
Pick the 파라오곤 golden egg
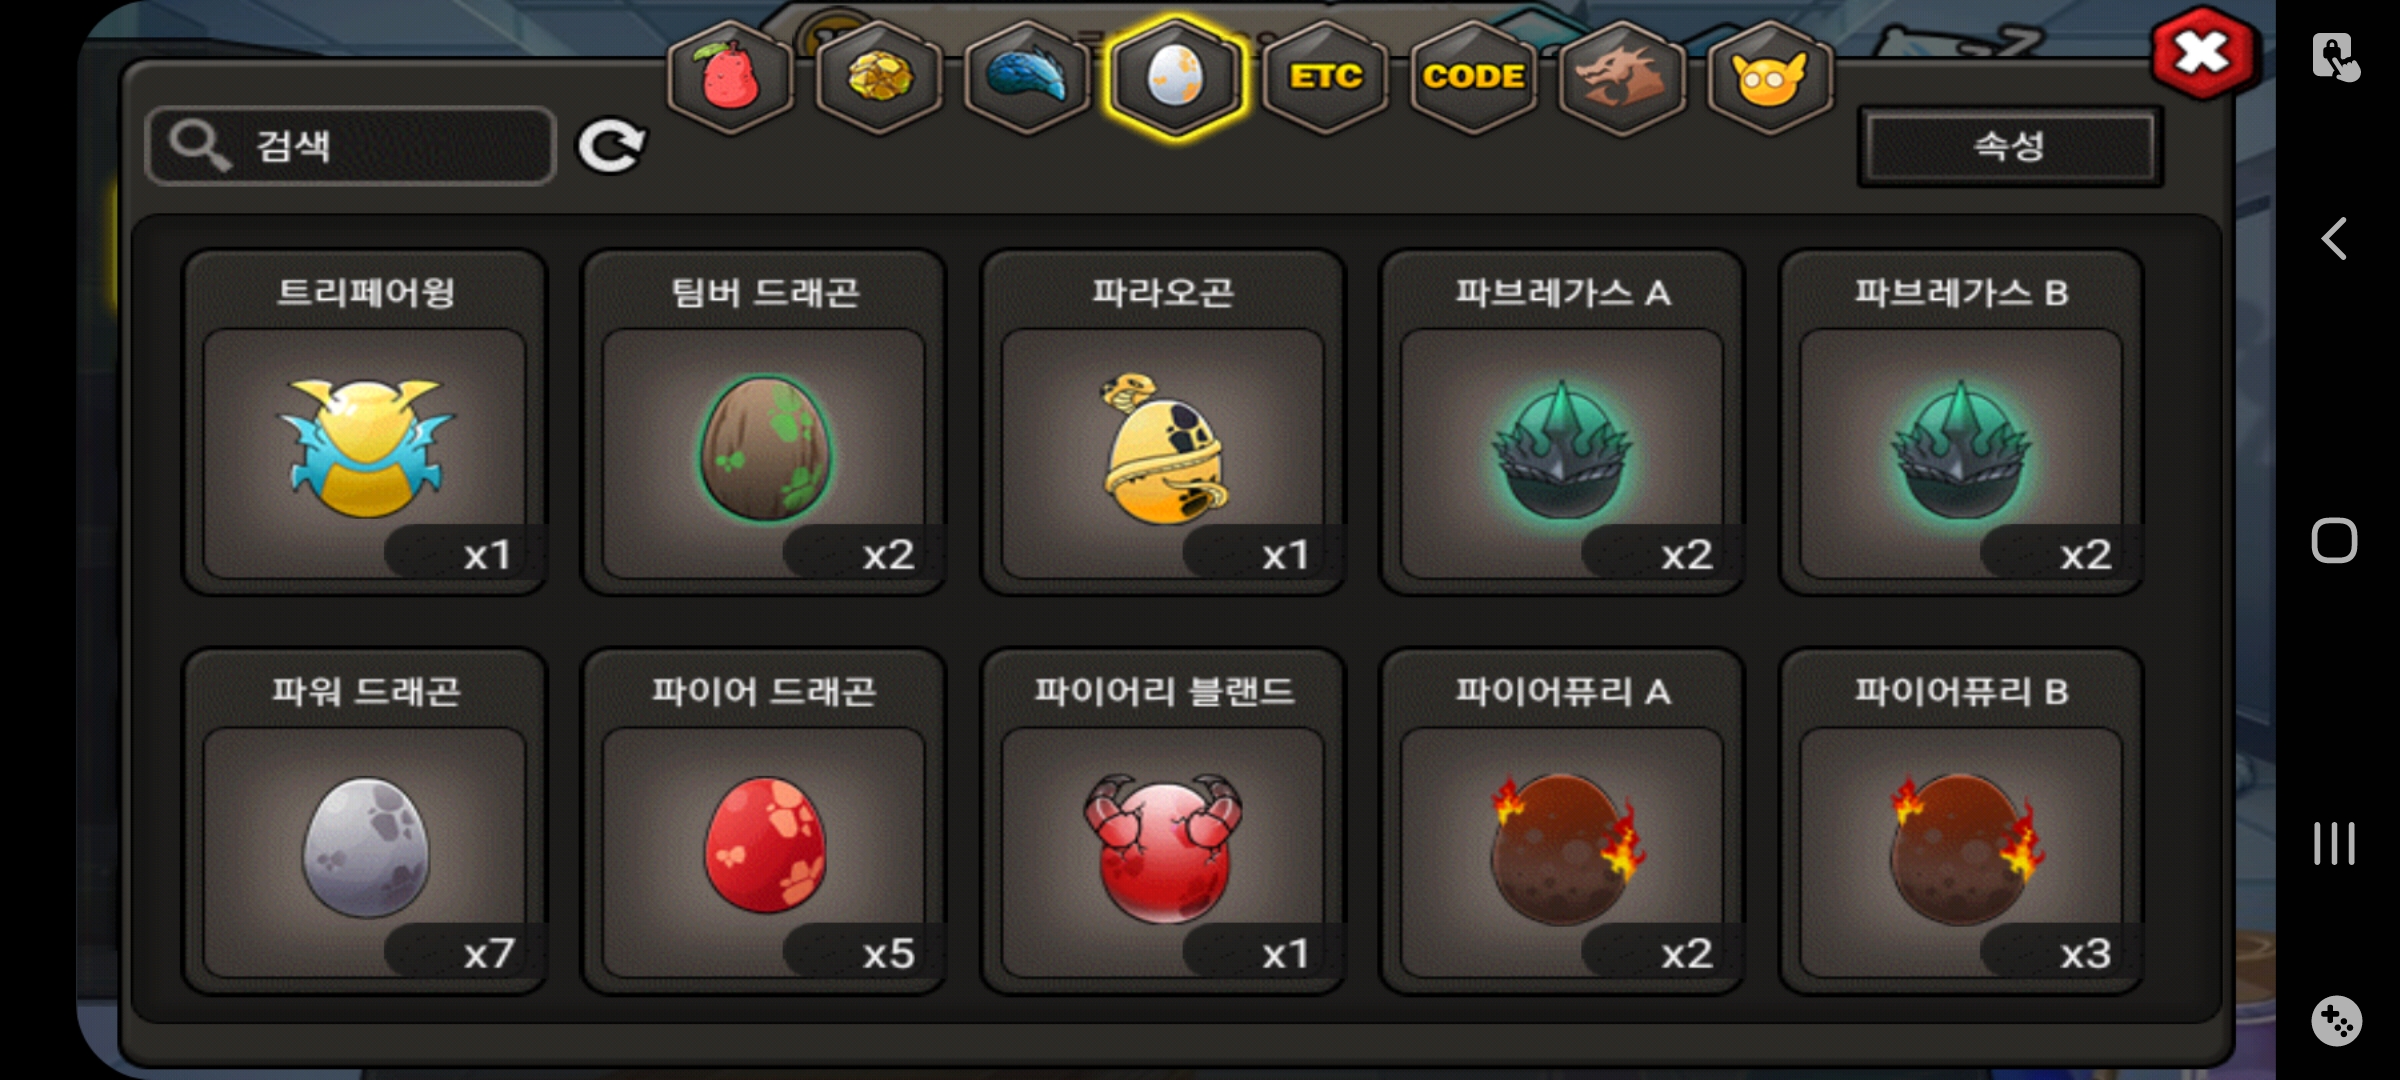click(1163, 422)
